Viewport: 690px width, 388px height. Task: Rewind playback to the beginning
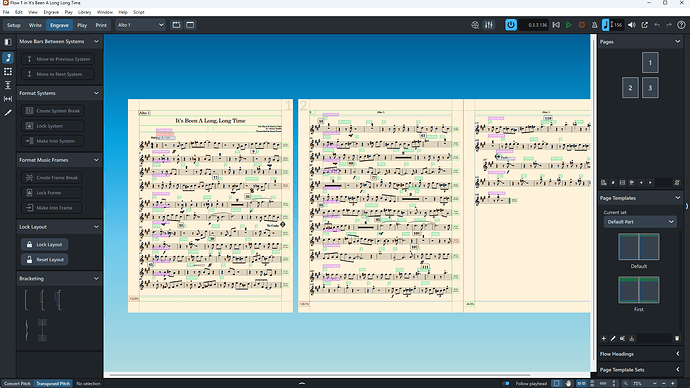556,25
